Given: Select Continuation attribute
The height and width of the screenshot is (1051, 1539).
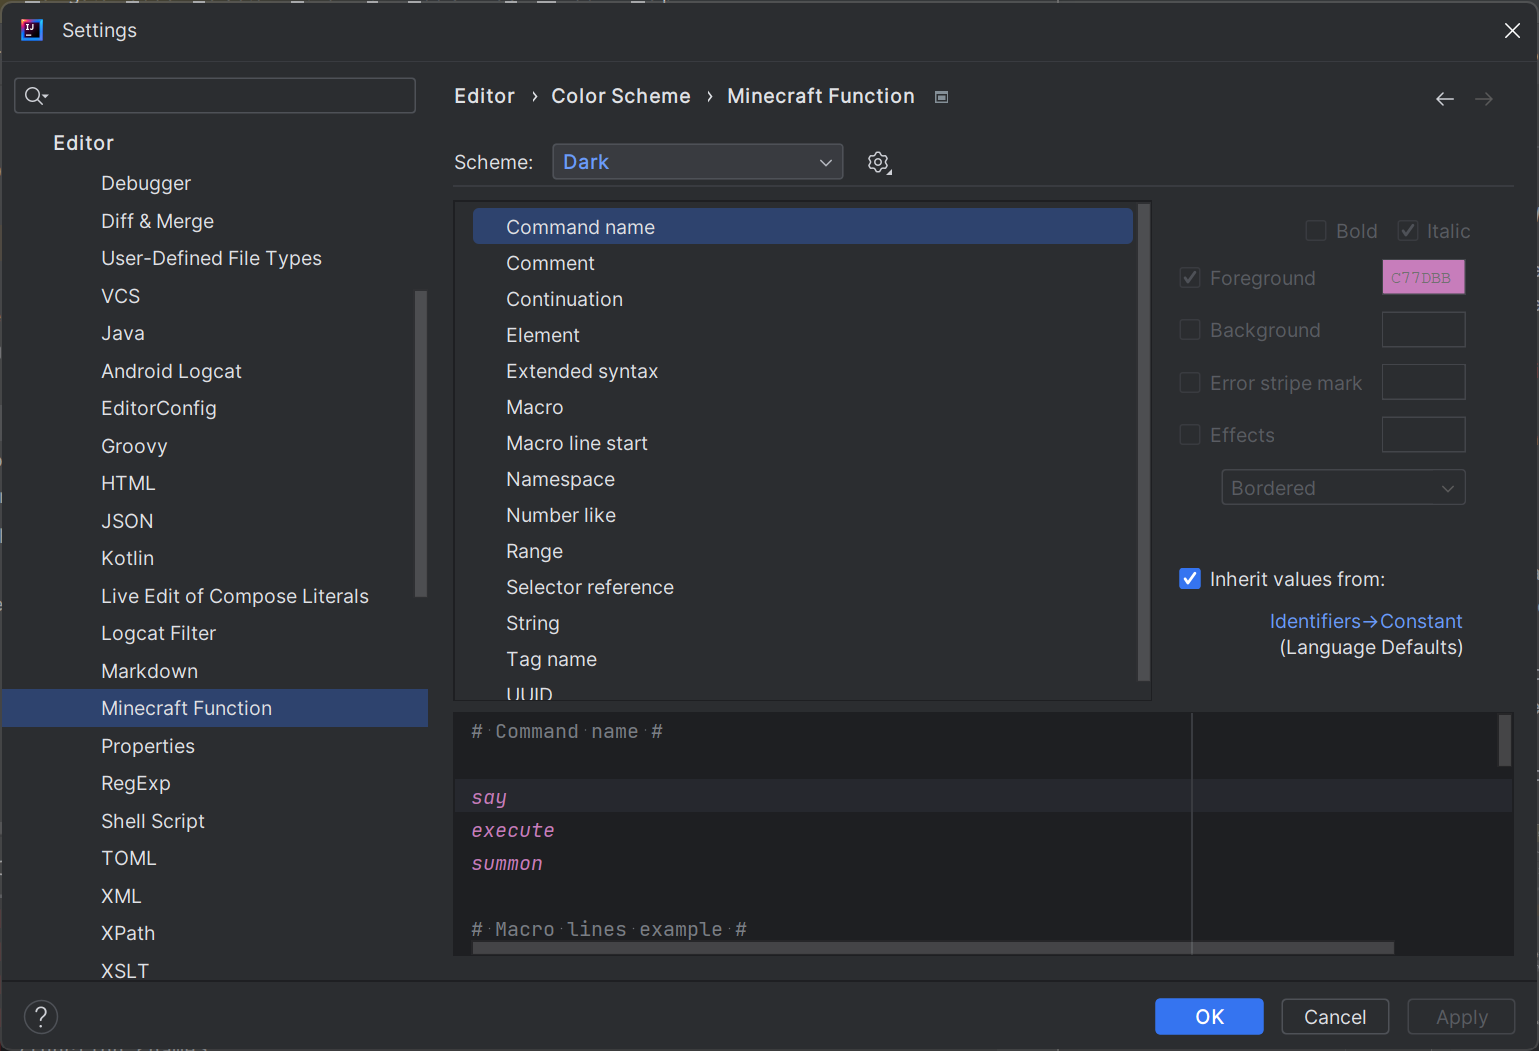Looking at the screenshot, I should [802, 299].
